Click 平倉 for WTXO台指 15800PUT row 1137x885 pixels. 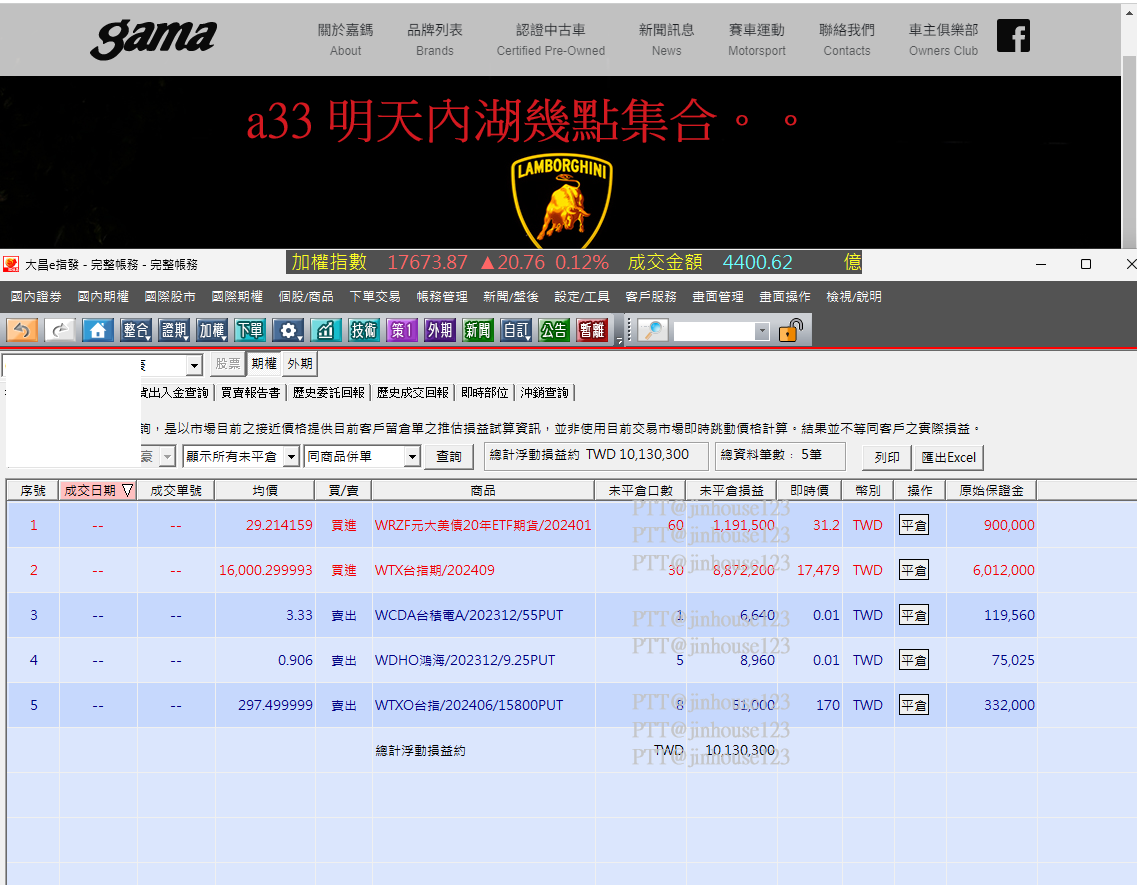(x=914, y=705)
